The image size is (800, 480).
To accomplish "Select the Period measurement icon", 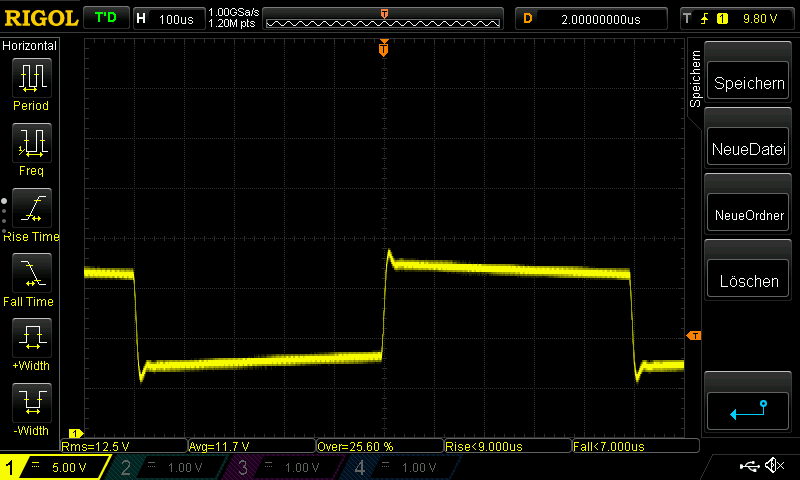I will tap(30, 77).
